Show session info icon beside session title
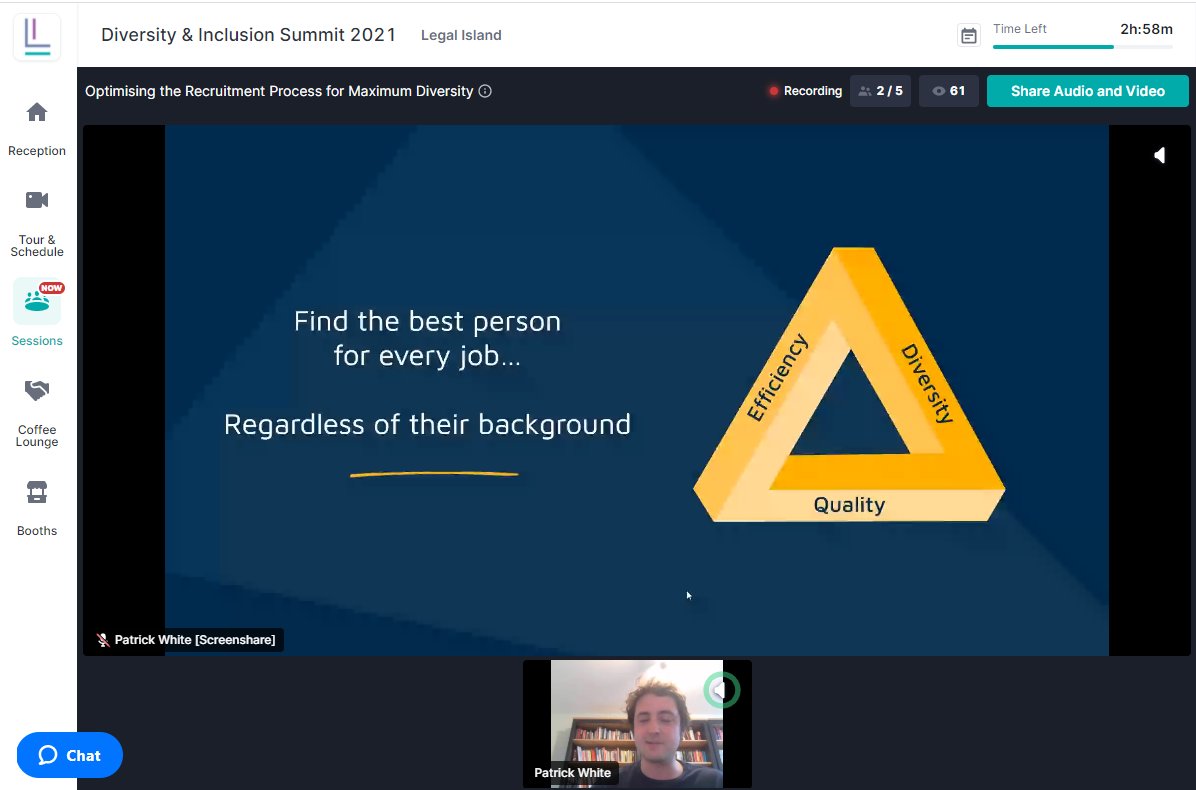This screenshot has height=790, width=1196. coord(485,91)
